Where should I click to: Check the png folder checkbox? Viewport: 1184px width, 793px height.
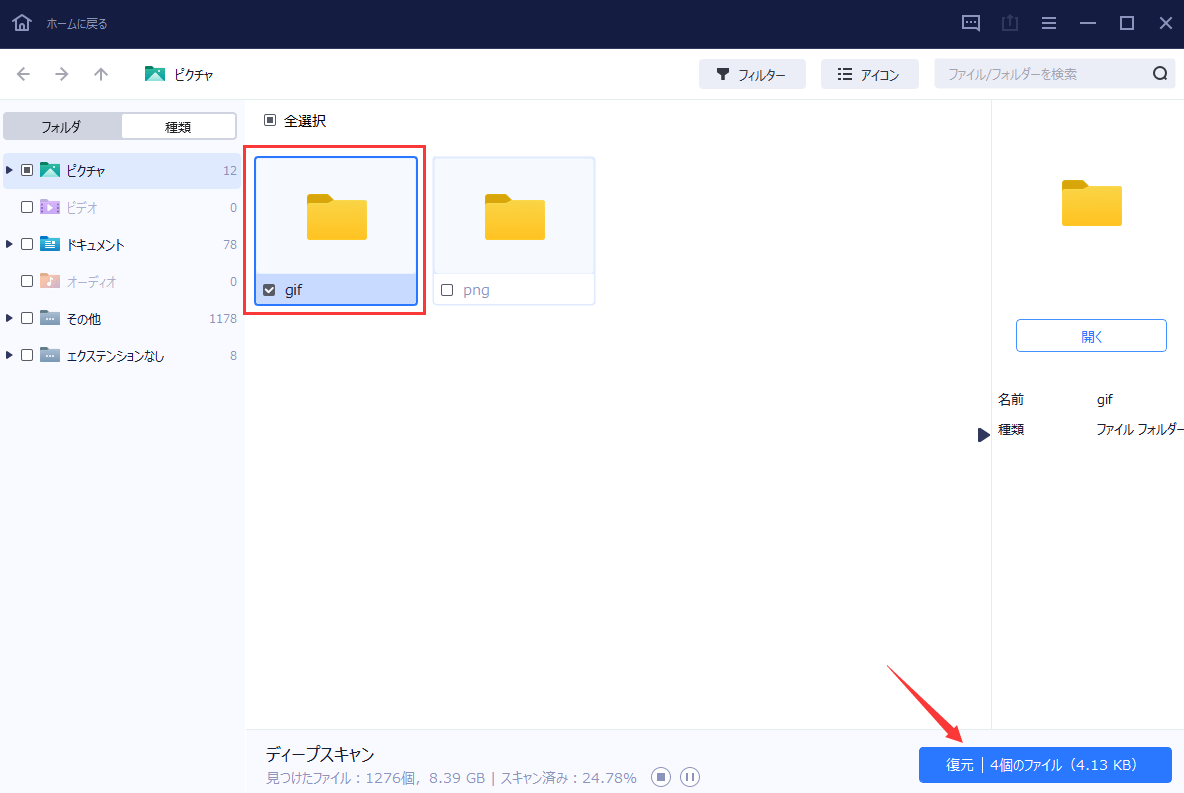click(x=447, y=290)
